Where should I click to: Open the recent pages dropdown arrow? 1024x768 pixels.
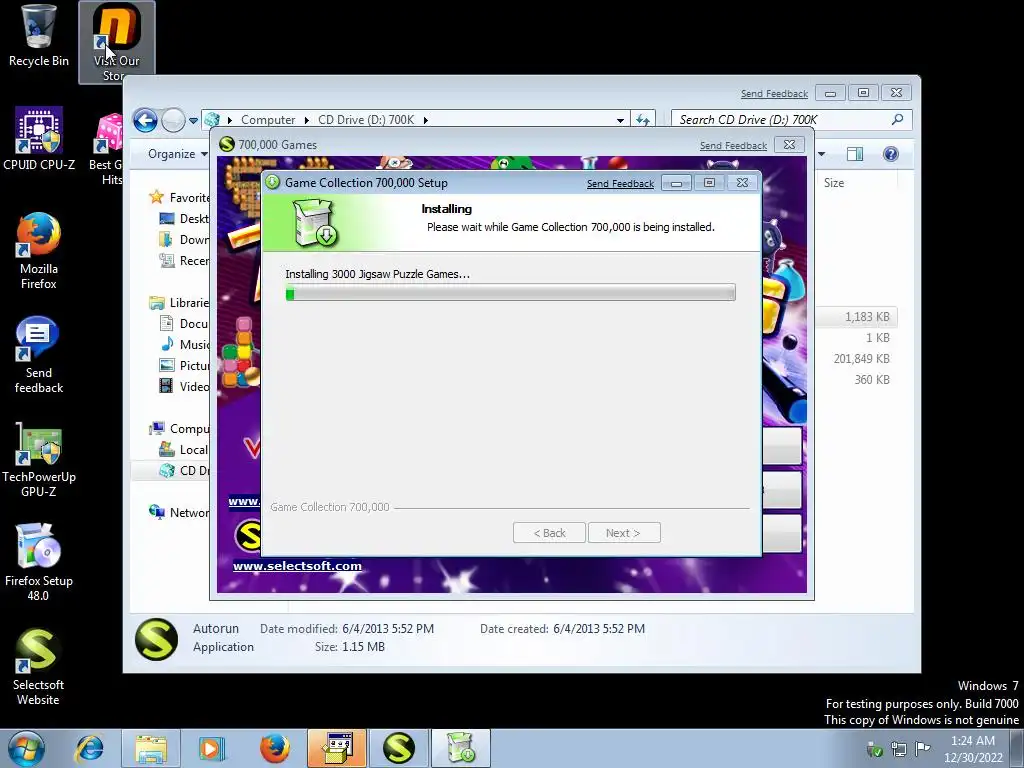click(193, 121)
